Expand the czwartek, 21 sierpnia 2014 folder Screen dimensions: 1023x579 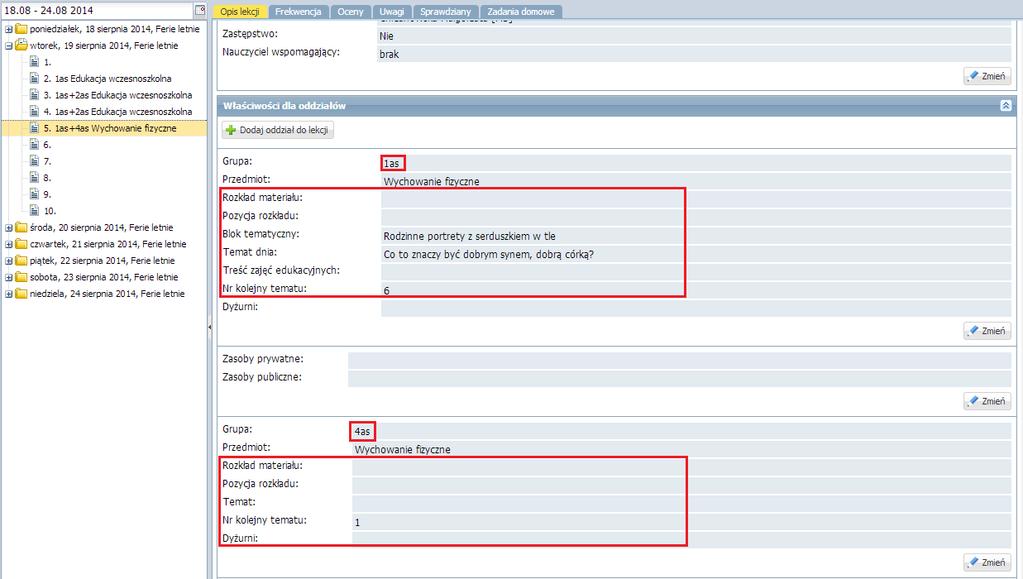click(x=8, y=244)
